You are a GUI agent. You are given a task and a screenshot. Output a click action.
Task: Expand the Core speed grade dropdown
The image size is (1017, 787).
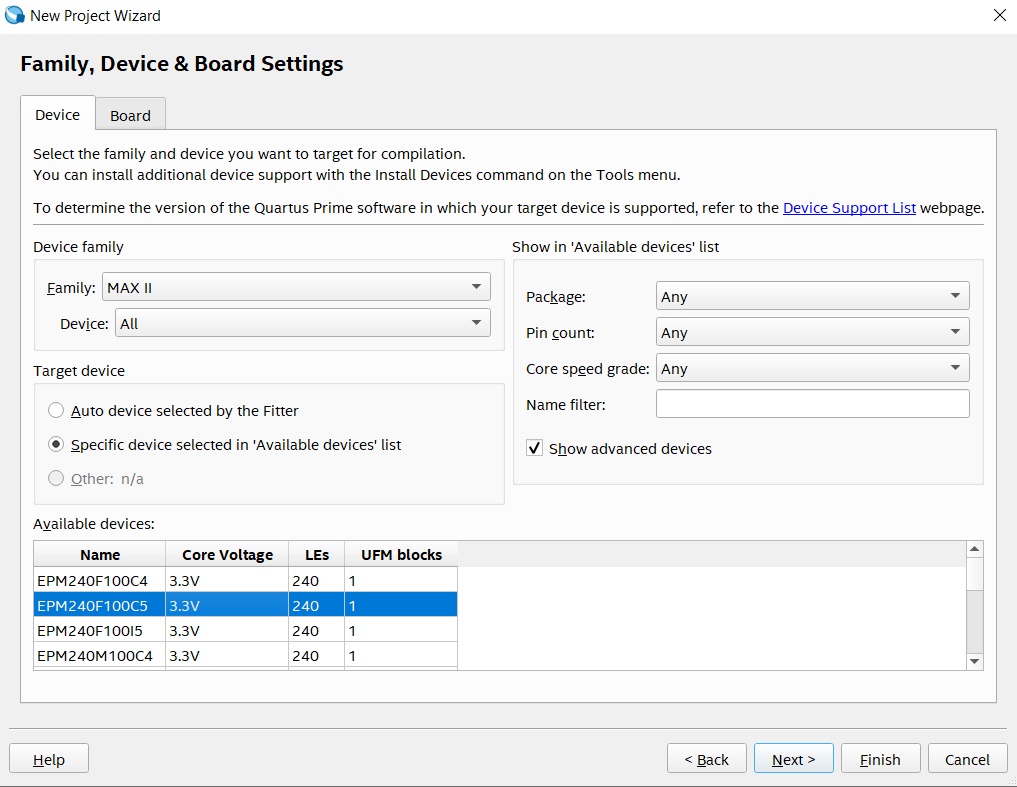[812, 368]
